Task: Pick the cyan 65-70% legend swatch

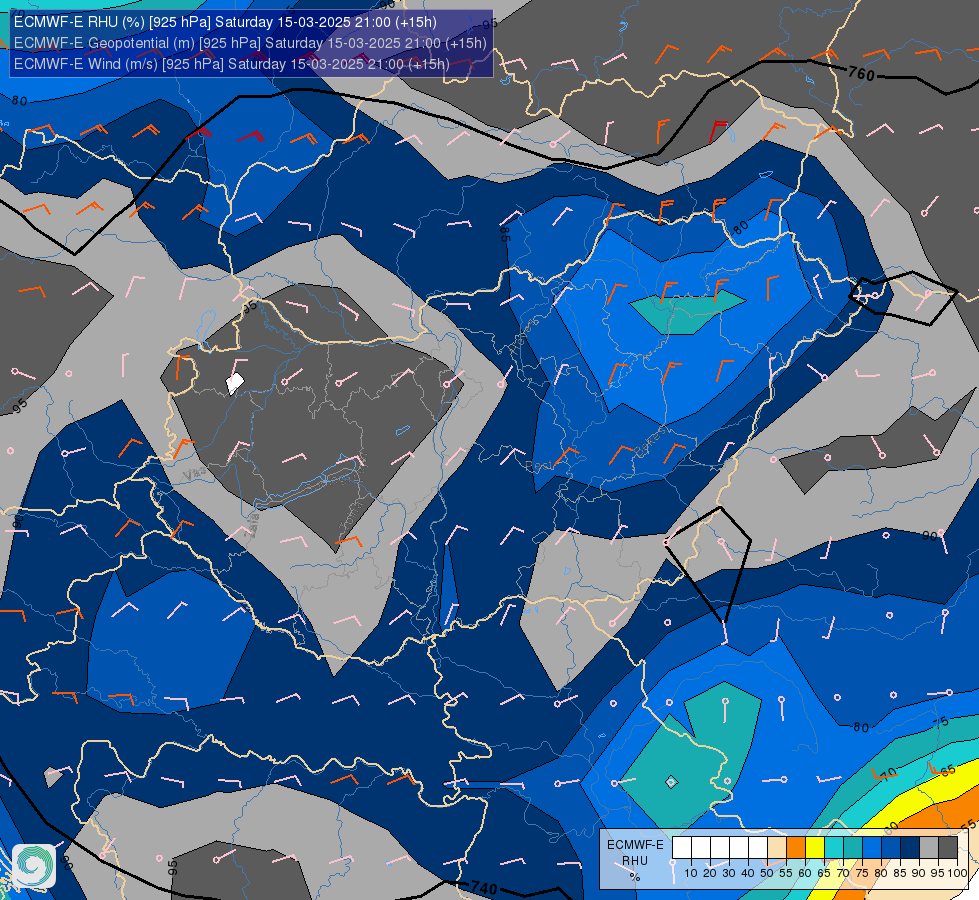Action: (834, 848)
